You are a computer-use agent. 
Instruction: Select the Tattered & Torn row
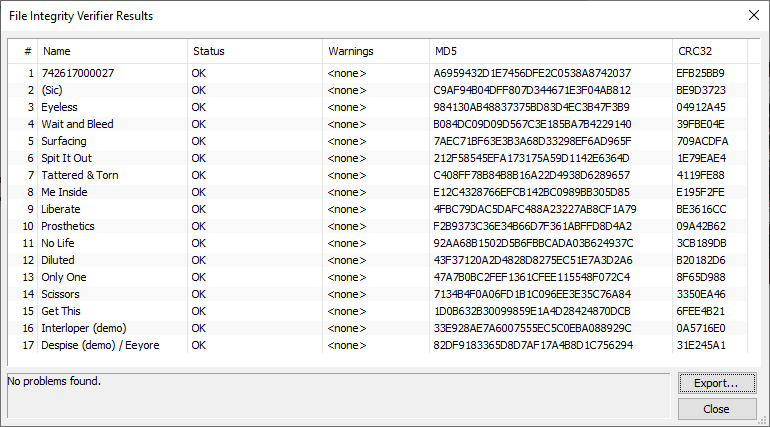coord(80,175)
